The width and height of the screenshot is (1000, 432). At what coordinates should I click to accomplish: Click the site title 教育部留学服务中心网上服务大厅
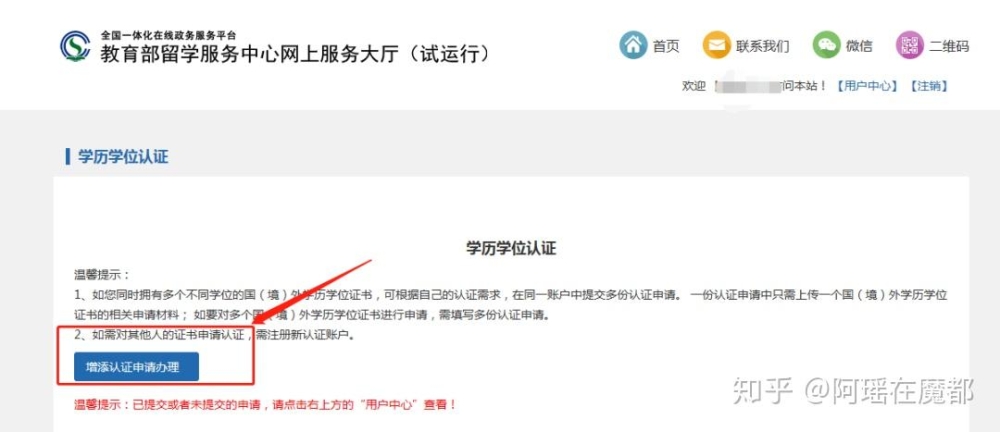297,54
